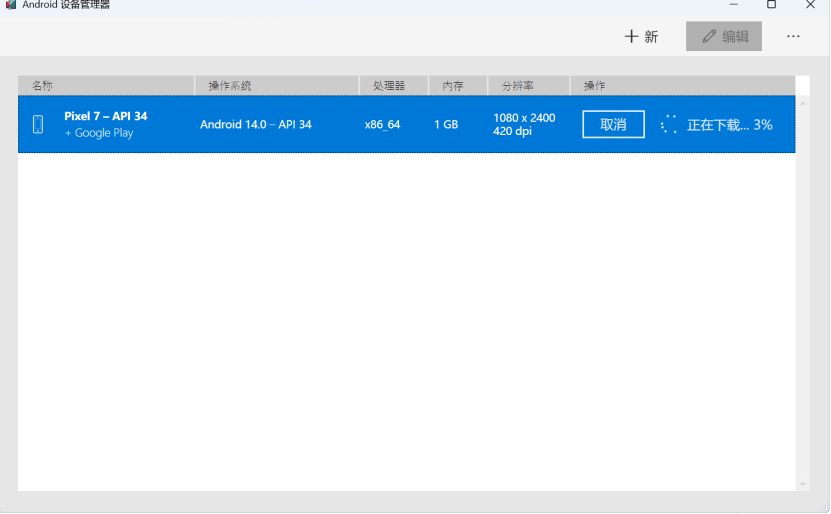The height and width of the screenshot is (514, 831).
Task: Click Android 14.0 – API 34 cell
Action: (255, 125)
